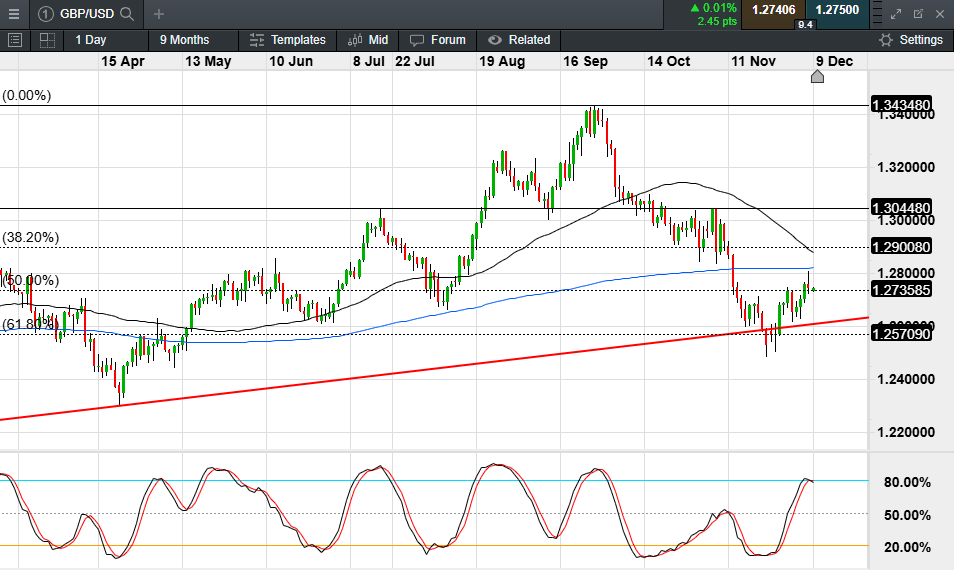
Task: Click the 1.343480 price level label
Action: click(902, 105)
